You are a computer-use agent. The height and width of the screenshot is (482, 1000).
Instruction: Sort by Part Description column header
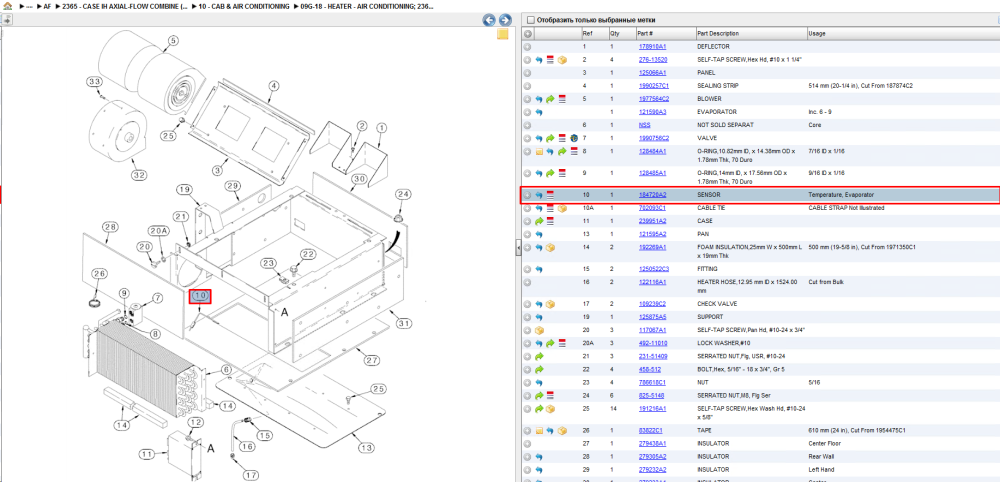[718, 34]
